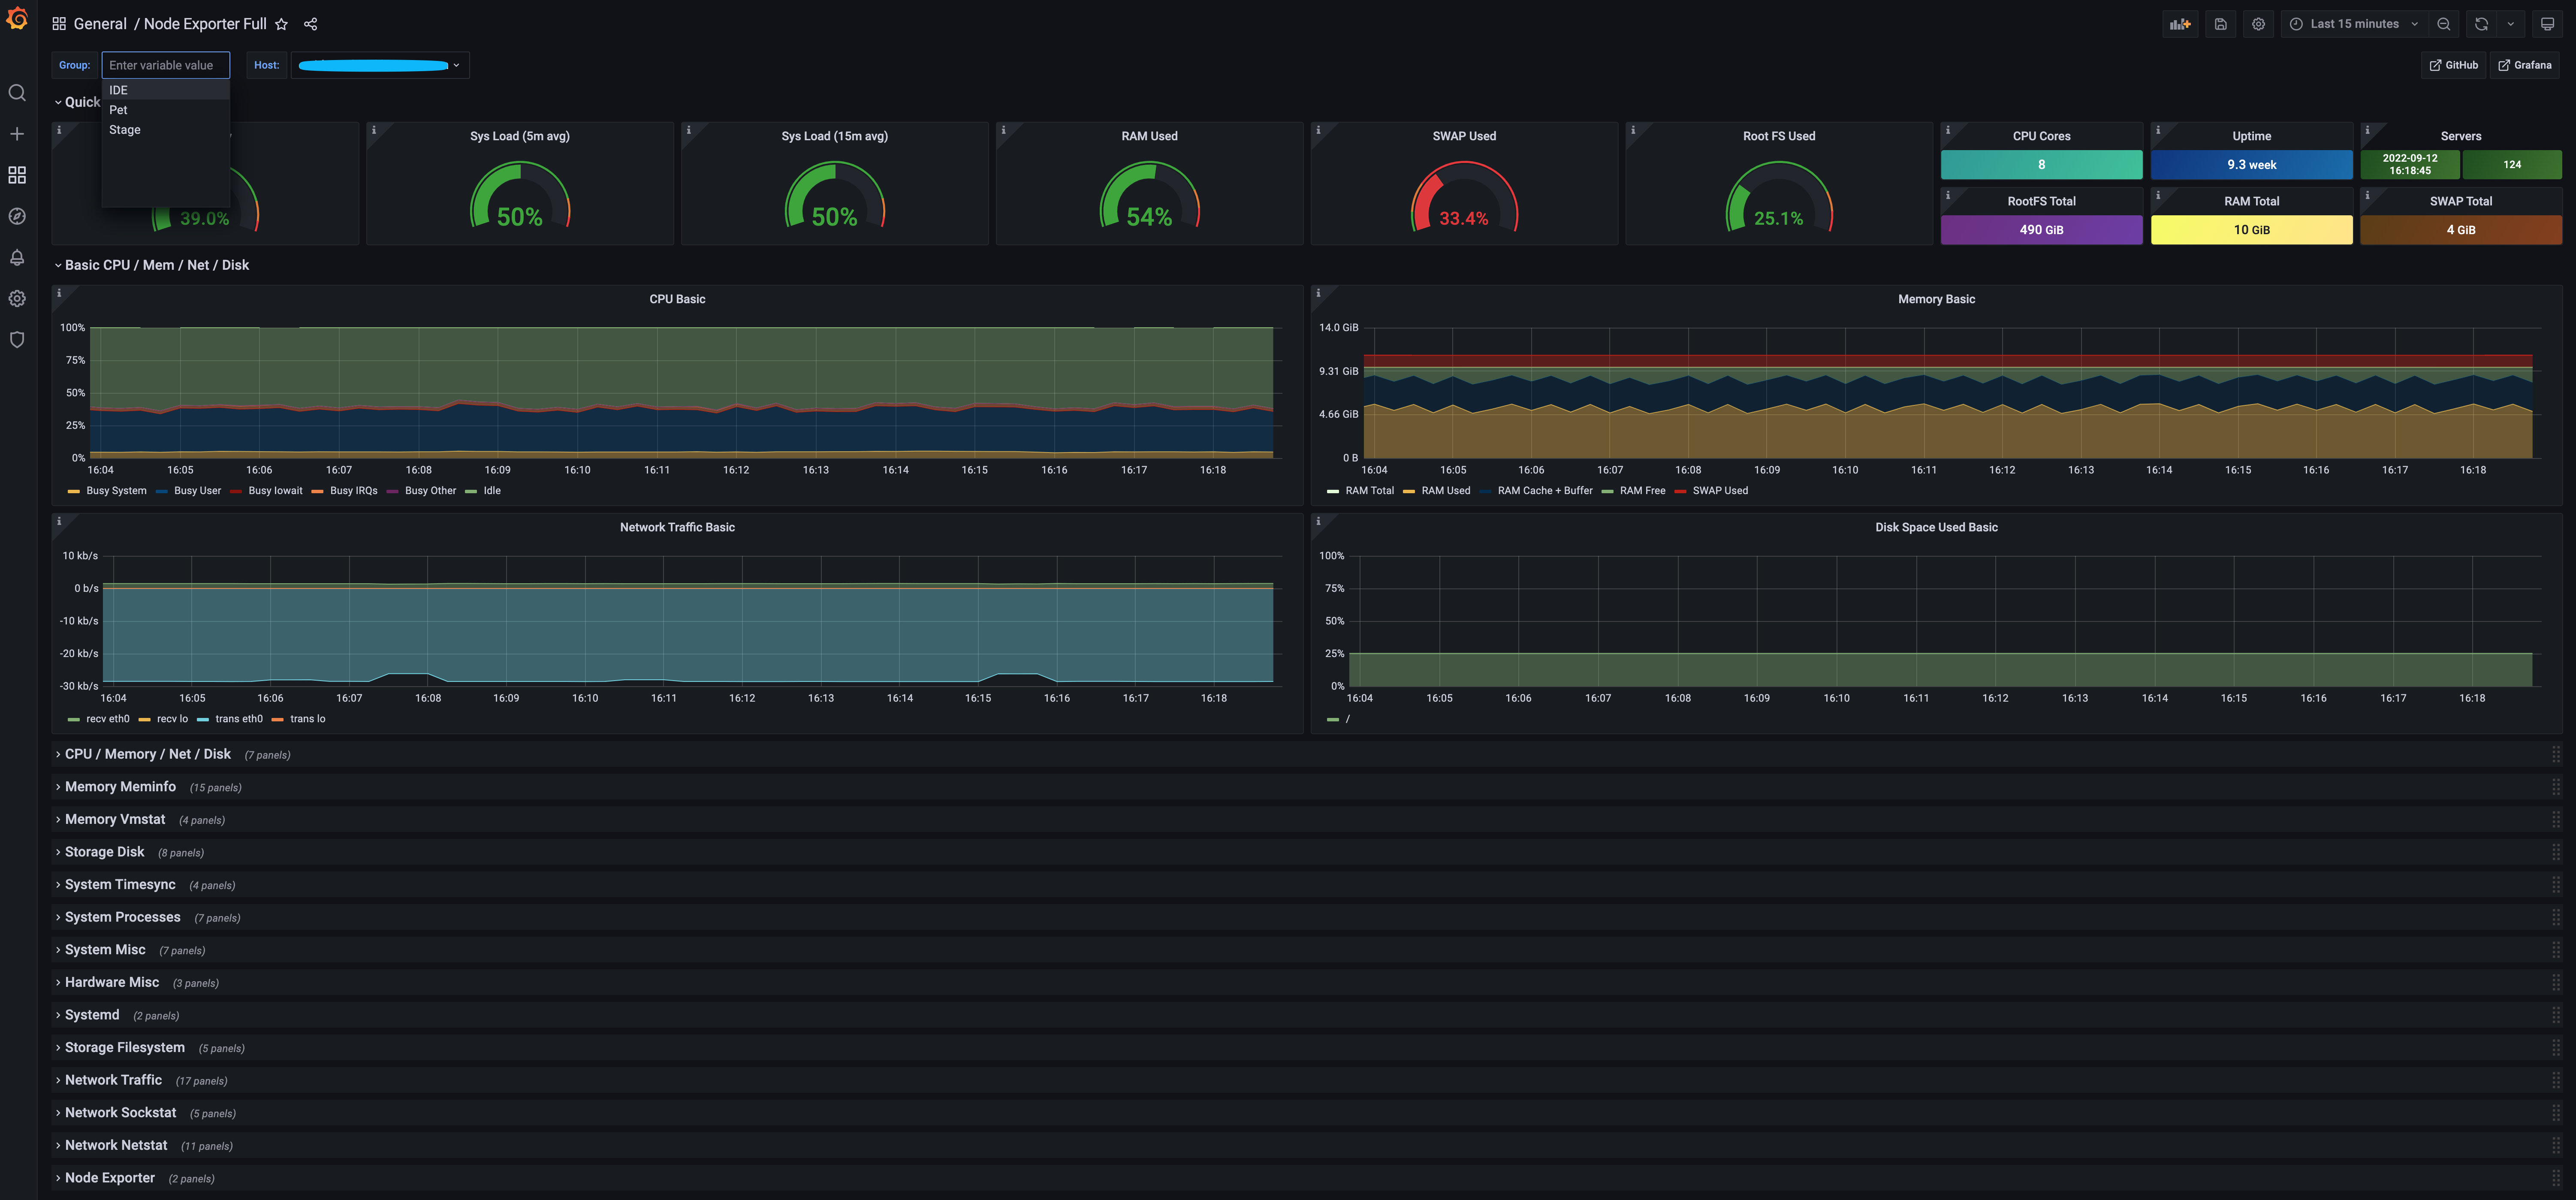Refresh the dashboard
The width and height of the screenshot is (2576, 1200).
pyautogui.click(x=2481, y=24)
